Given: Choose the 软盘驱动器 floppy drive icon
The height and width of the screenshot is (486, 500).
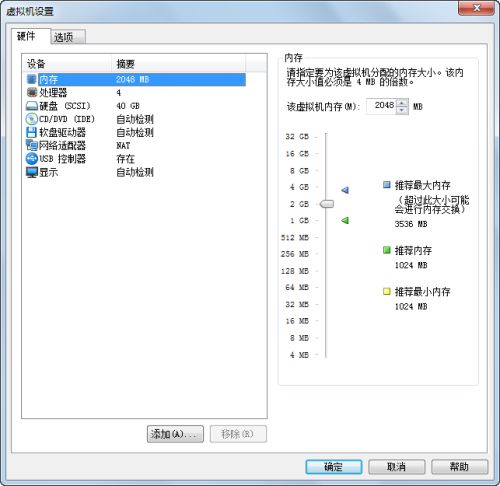Looking at the screenshot, I should [x=32, y=132].
